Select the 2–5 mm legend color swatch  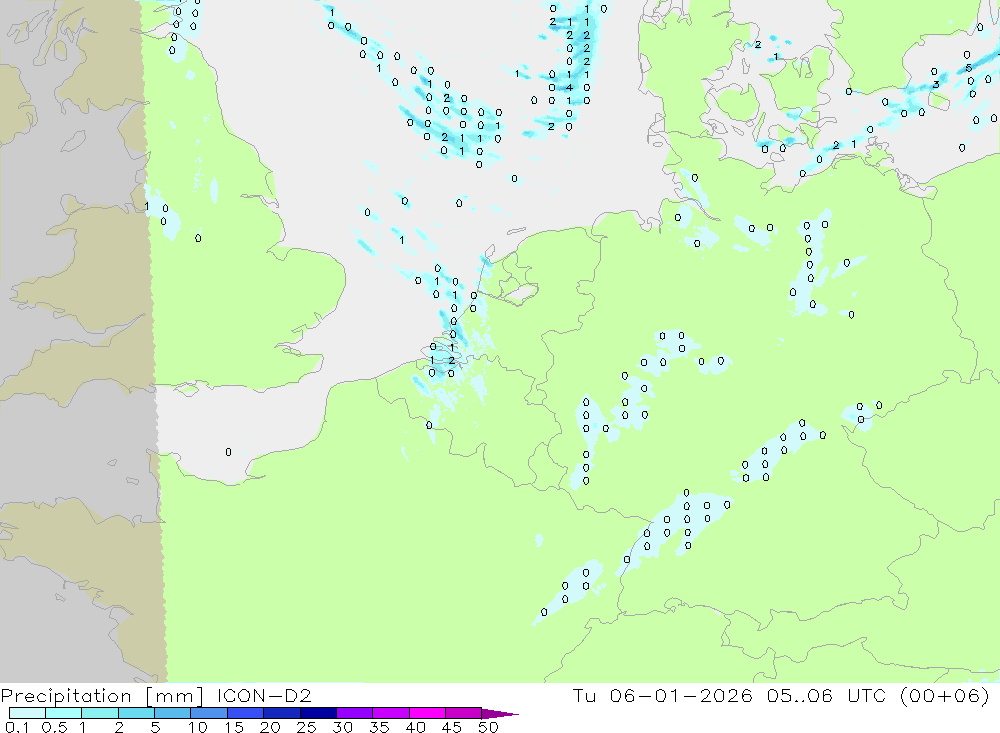pyautogui.click(x=136, y=713)
